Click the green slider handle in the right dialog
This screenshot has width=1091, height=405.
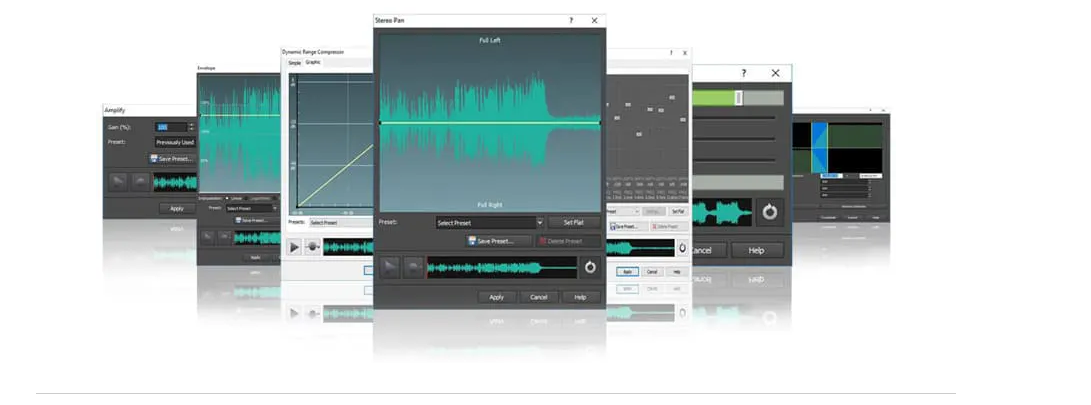[740, 97]
